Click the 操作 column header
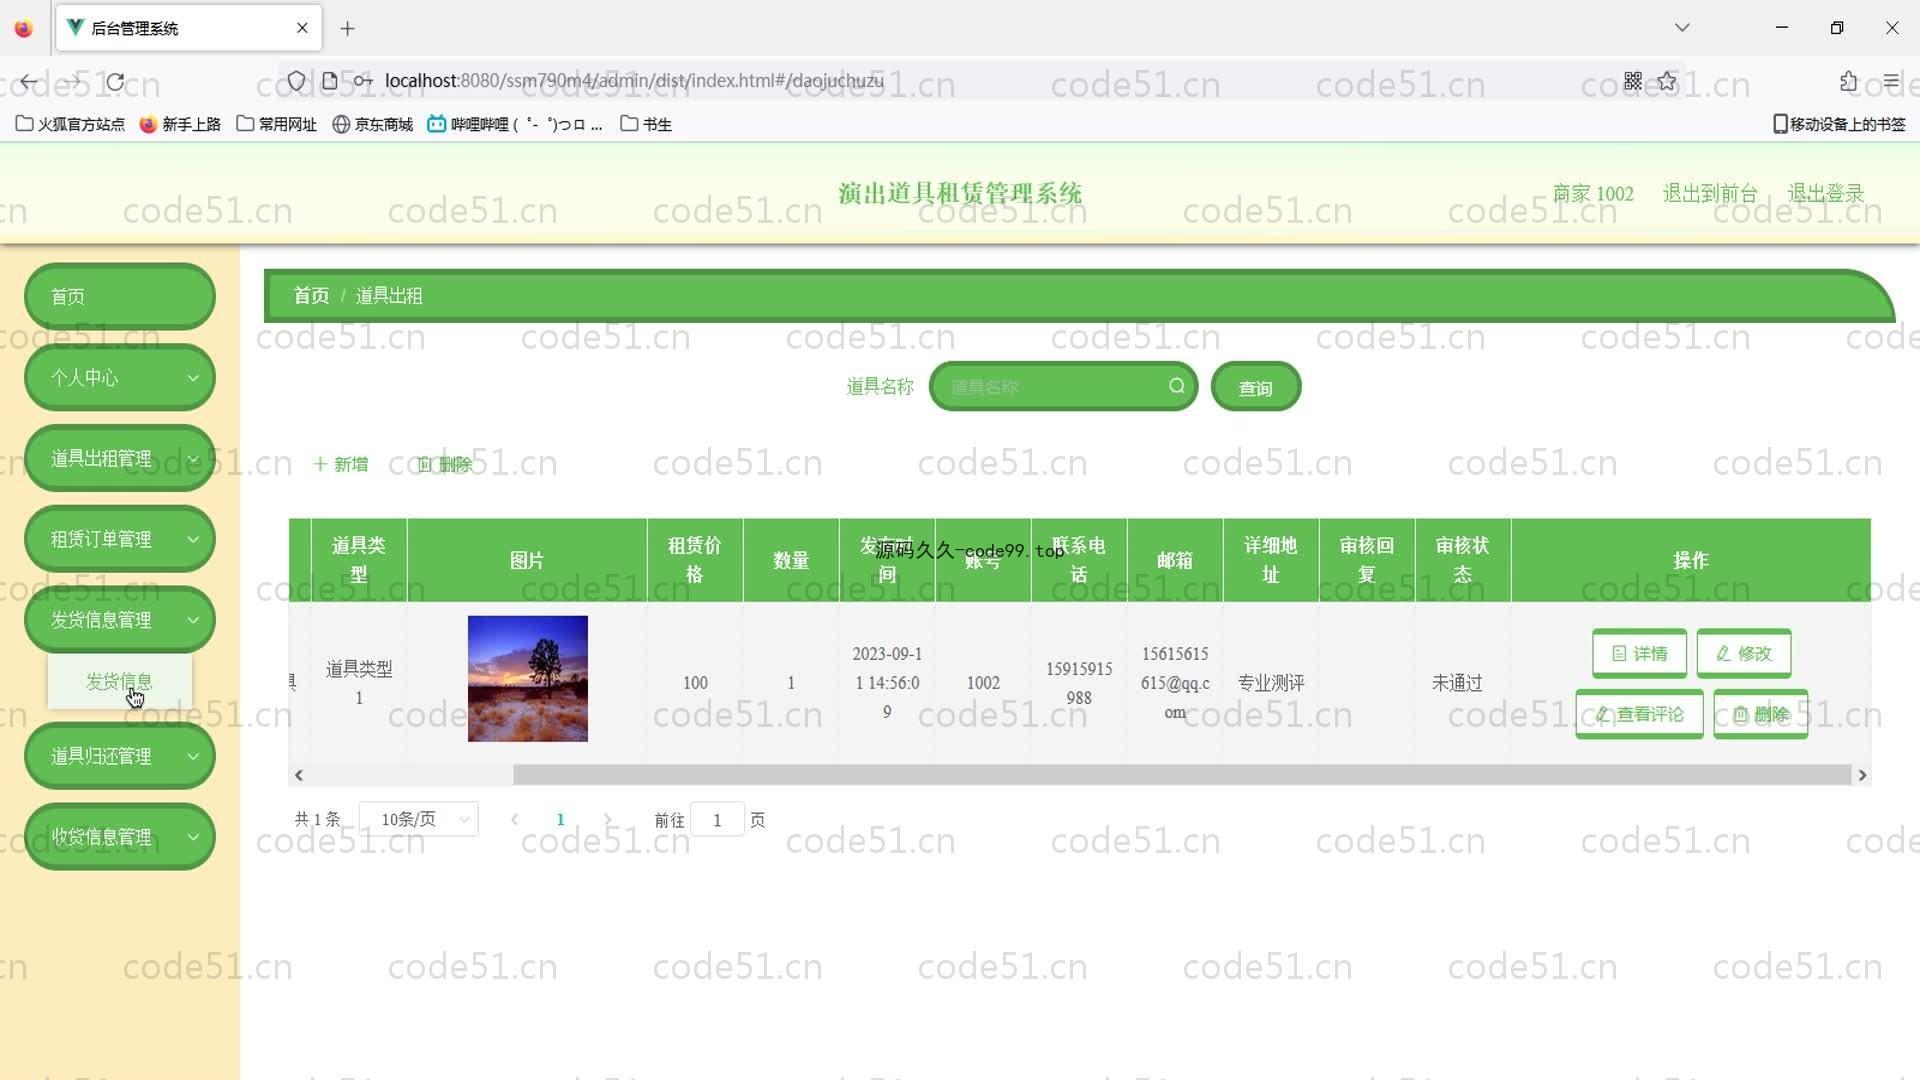The height and width of the screenshot is (1080, 1920). [1691, 560]
